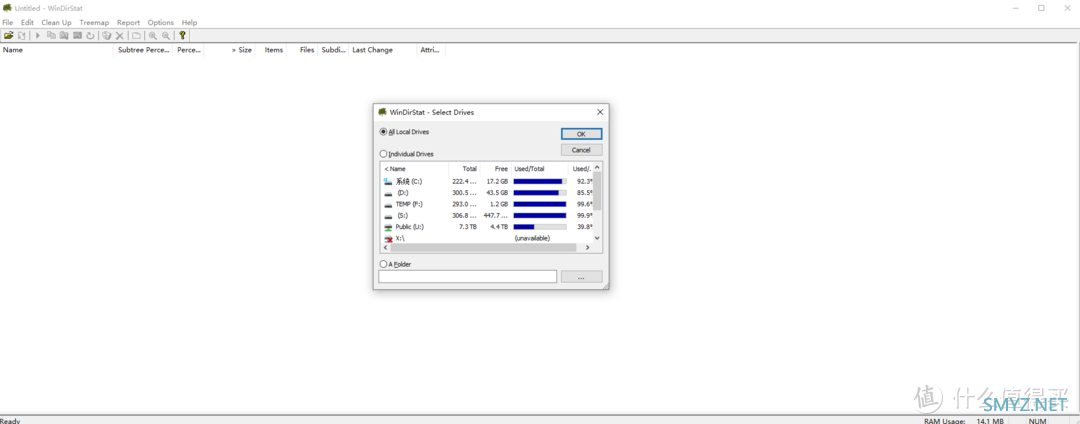The image size is (1080, 424).
Task: Open the Options menu
Action: click(160, 23)
